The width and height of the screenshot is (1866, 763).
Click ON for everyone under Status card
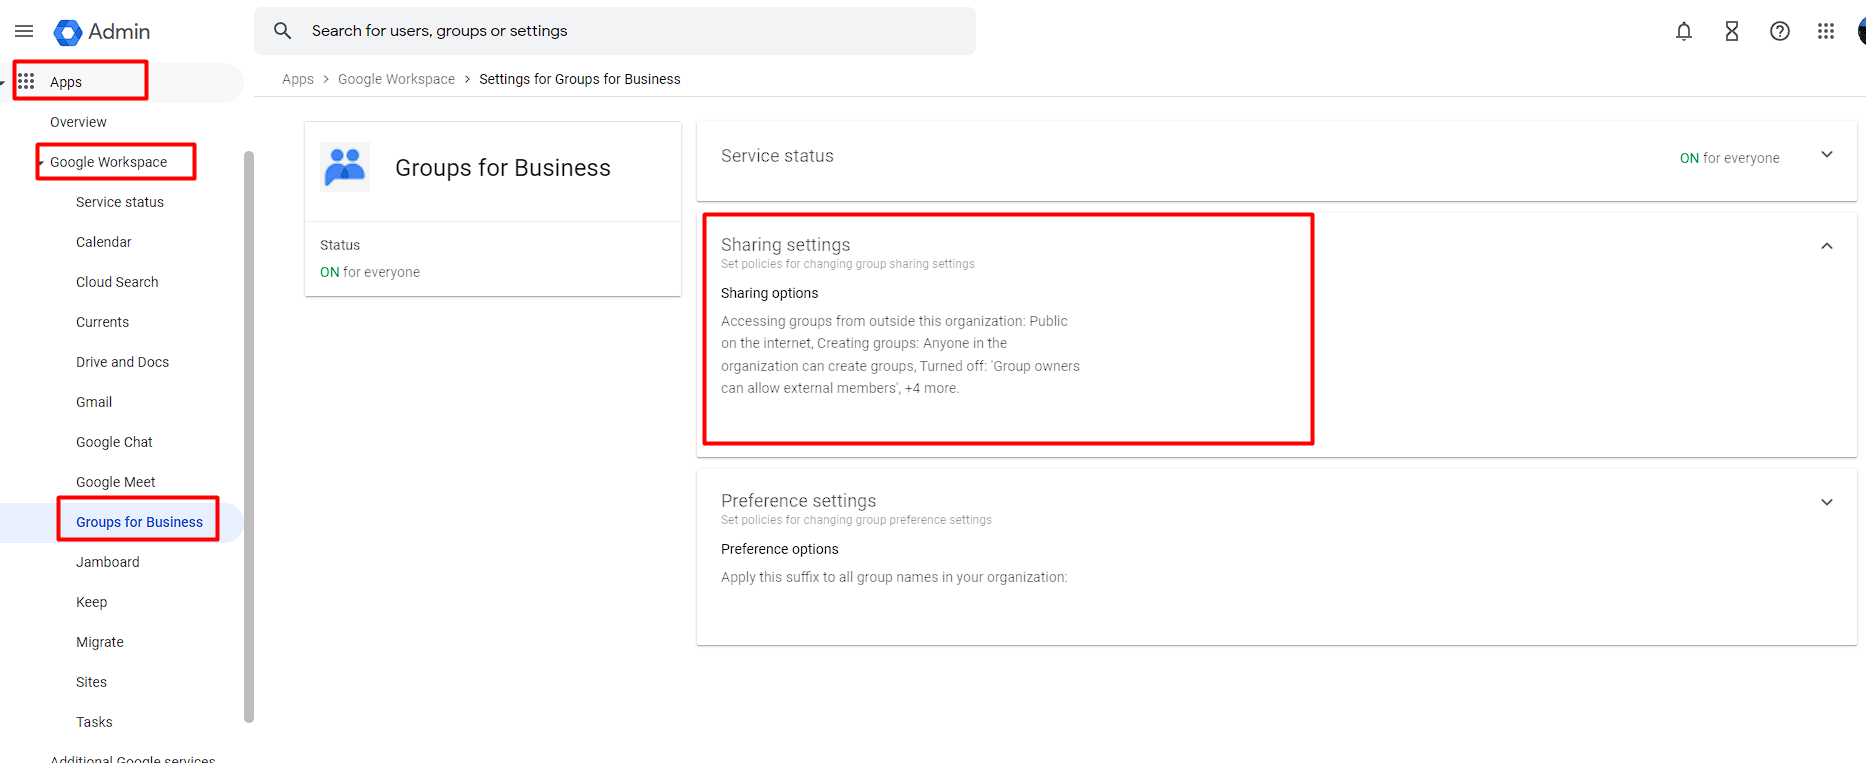[x=370, y=272]
